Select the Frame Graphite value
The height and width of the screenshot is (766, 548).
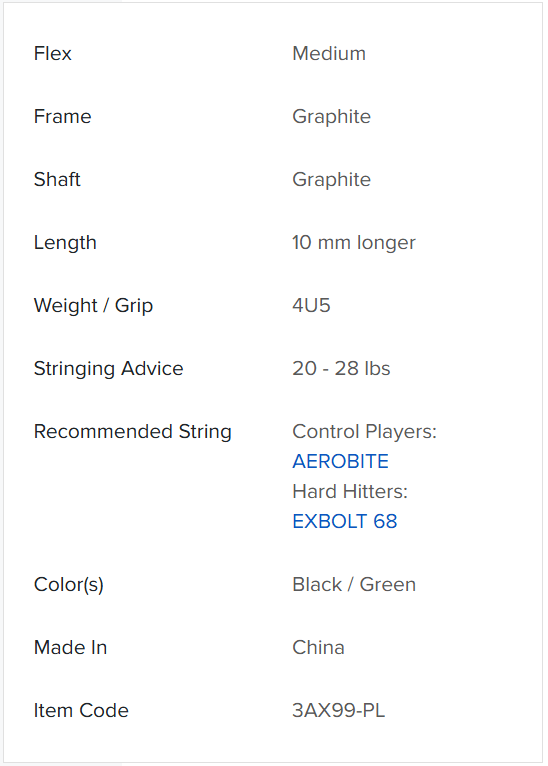[332, 117]
